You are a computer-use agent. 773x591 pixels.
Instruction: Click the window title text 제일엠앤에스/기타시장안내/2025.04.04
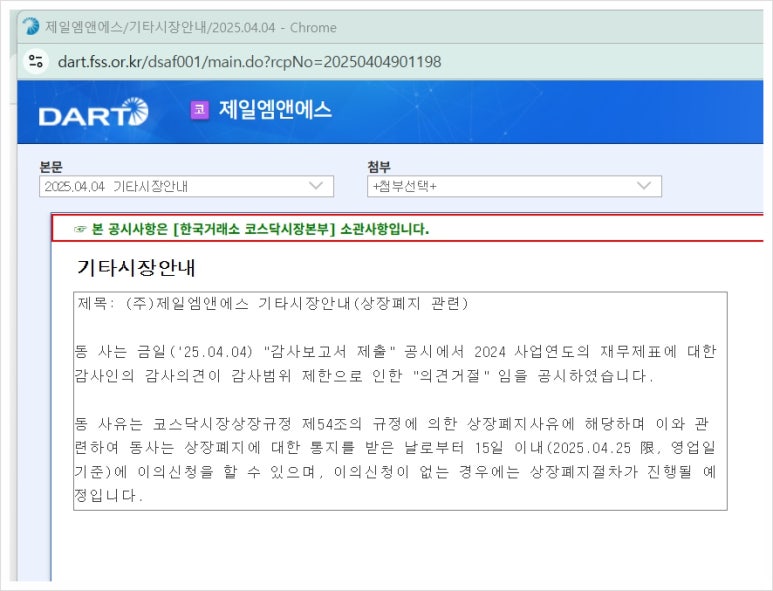coord(160,27)
